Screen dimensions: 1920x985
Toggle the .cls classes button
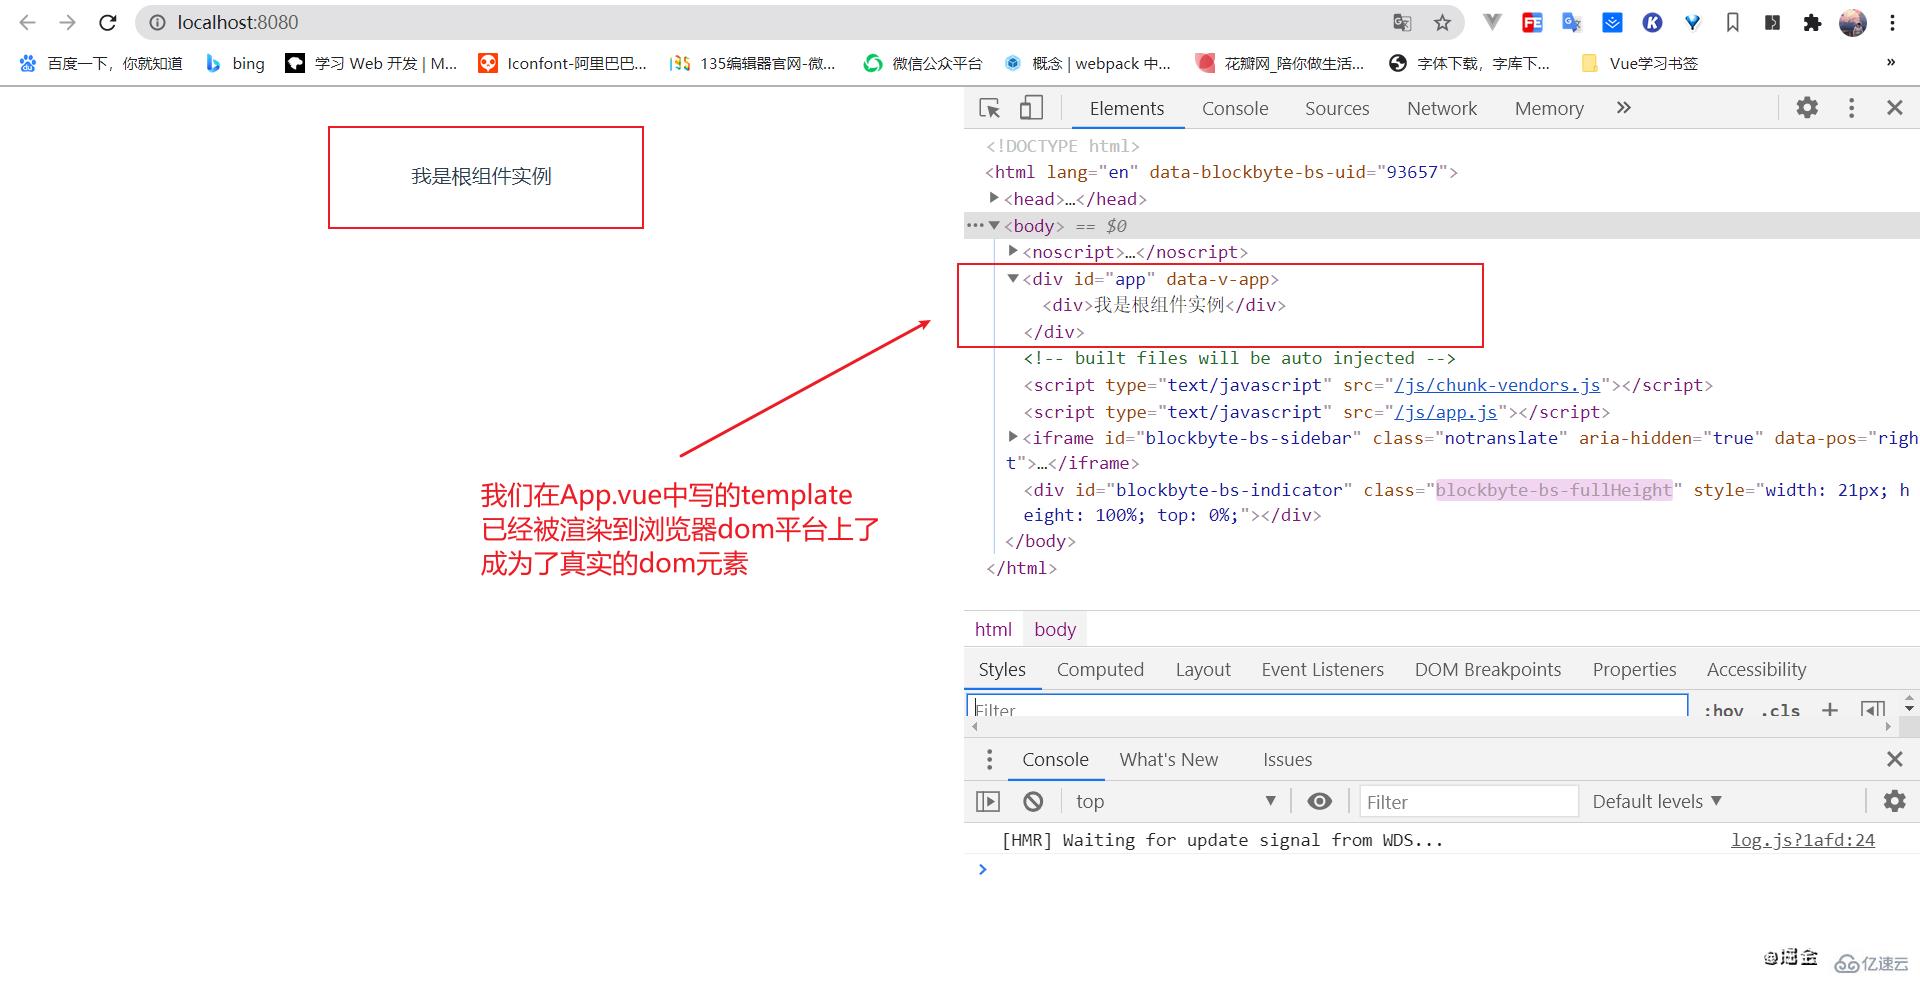click(x=1780, y=709)
